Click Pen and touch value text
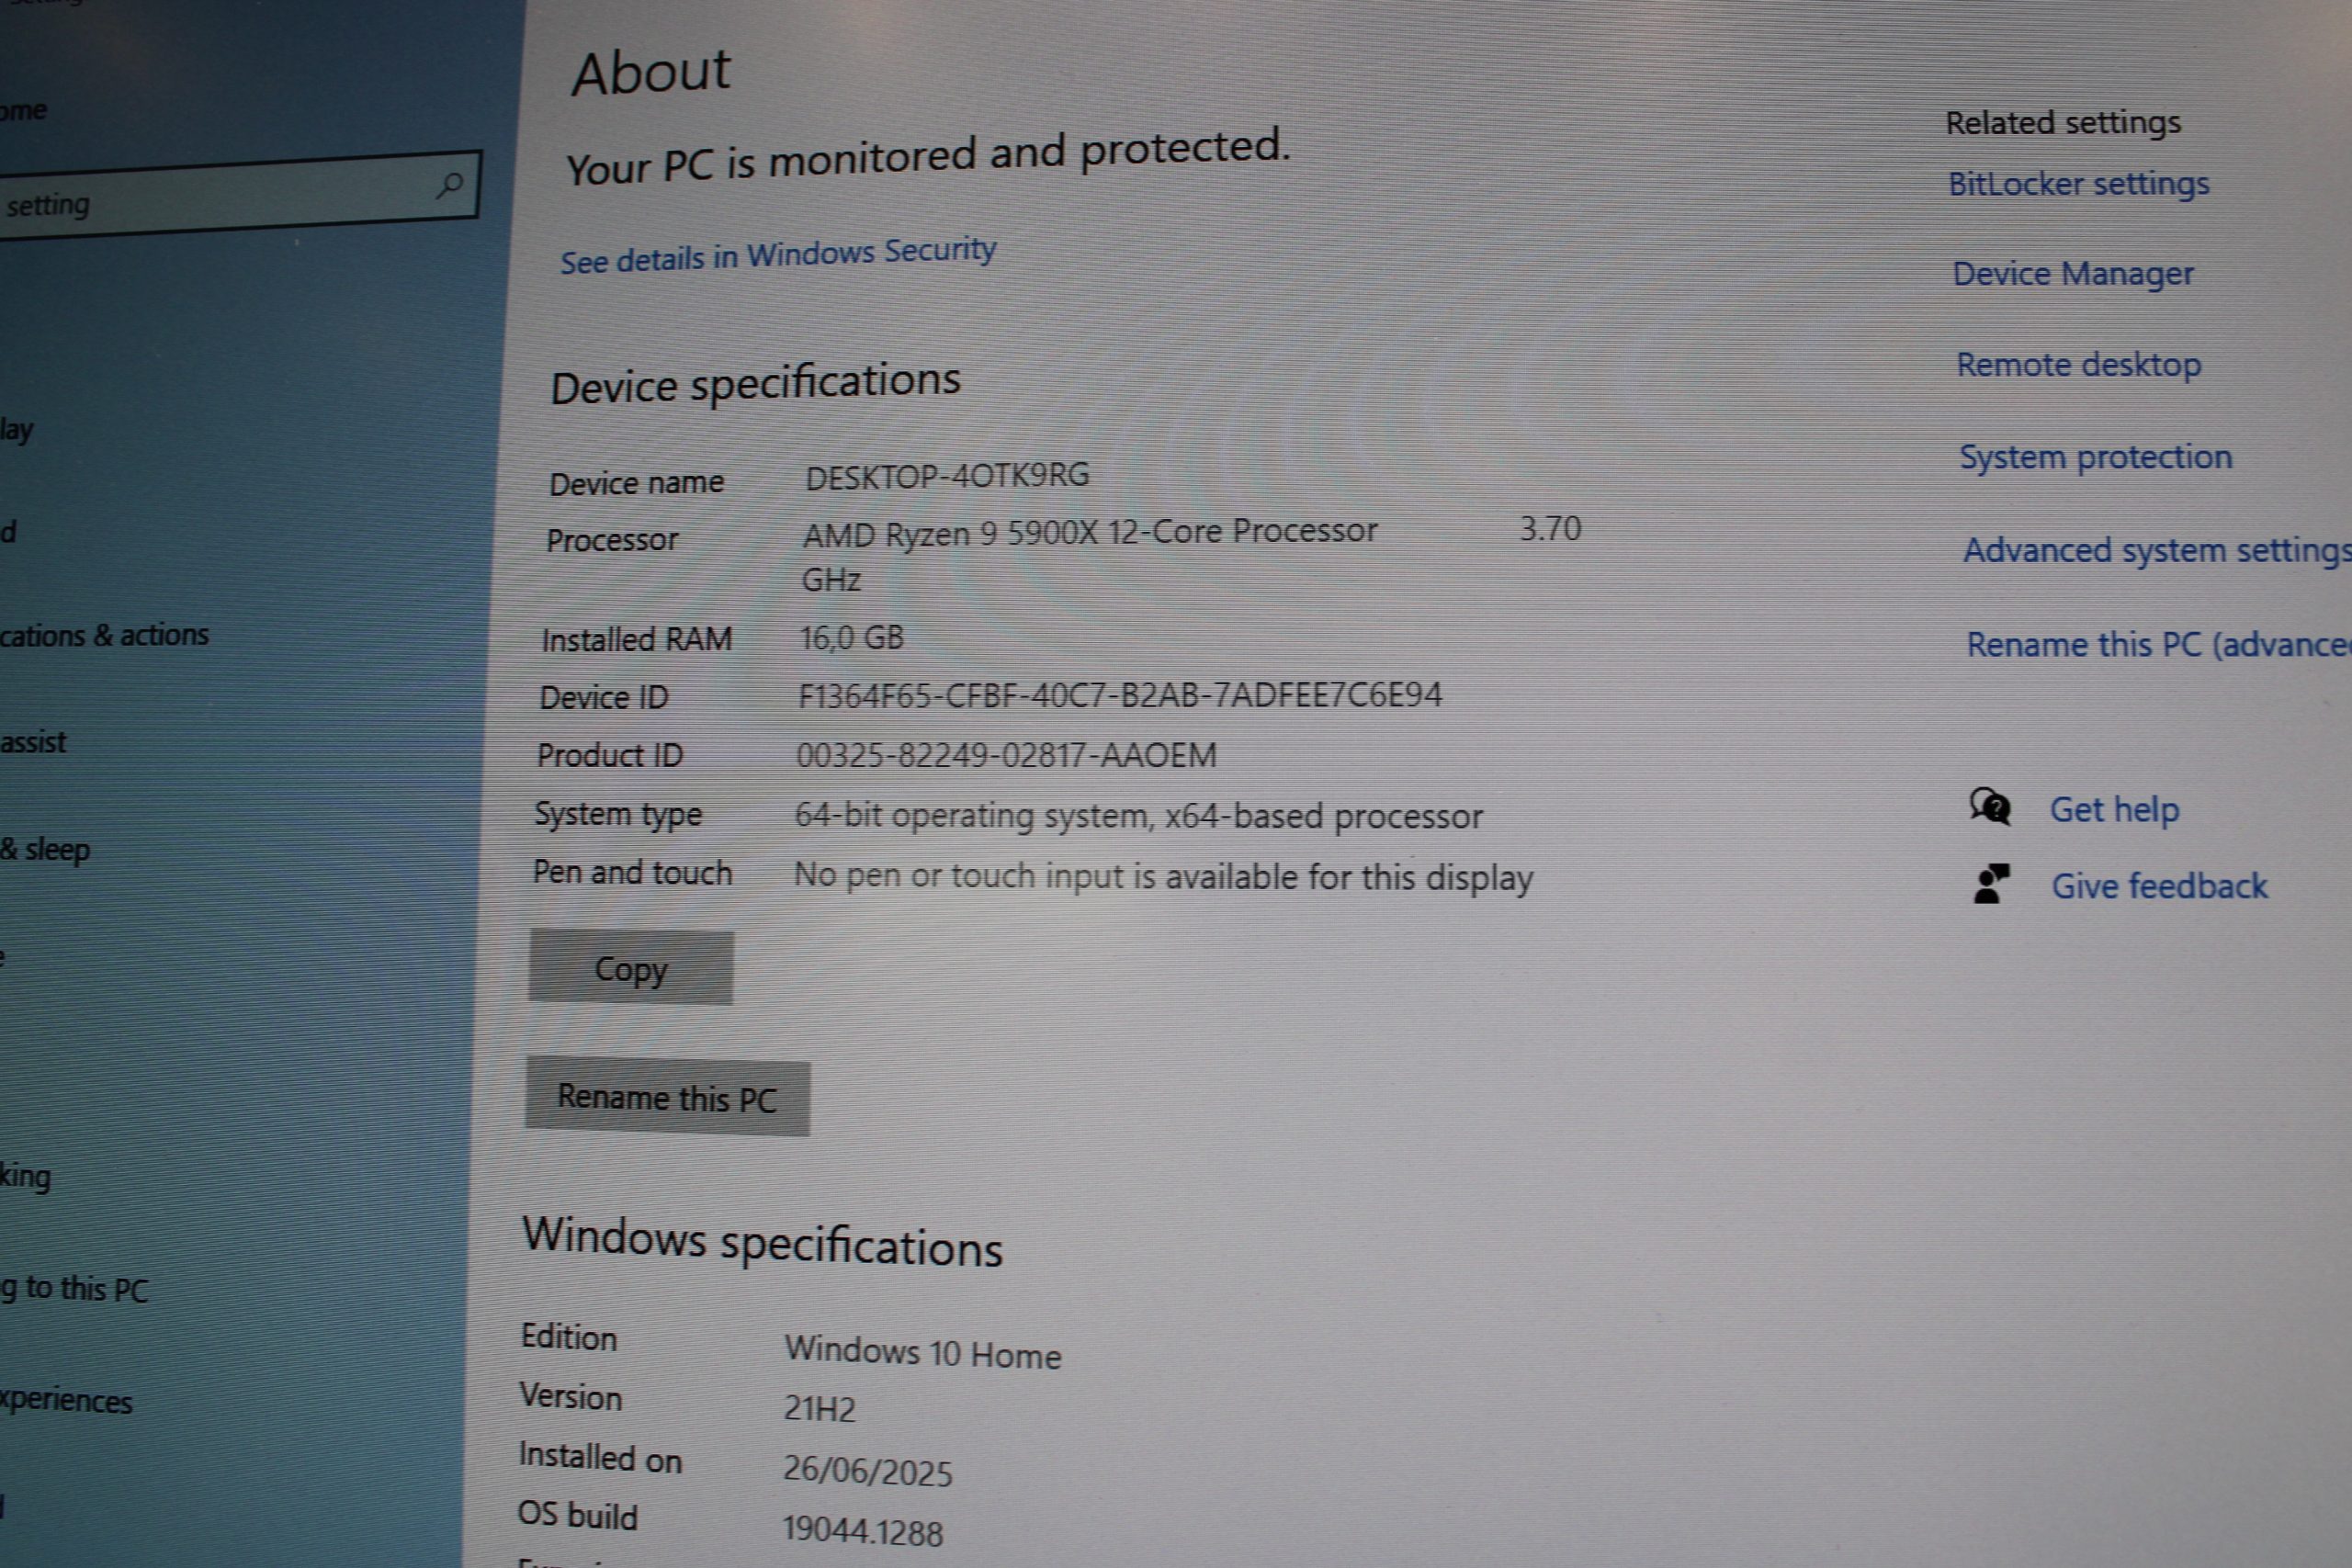 point(1163,877)
